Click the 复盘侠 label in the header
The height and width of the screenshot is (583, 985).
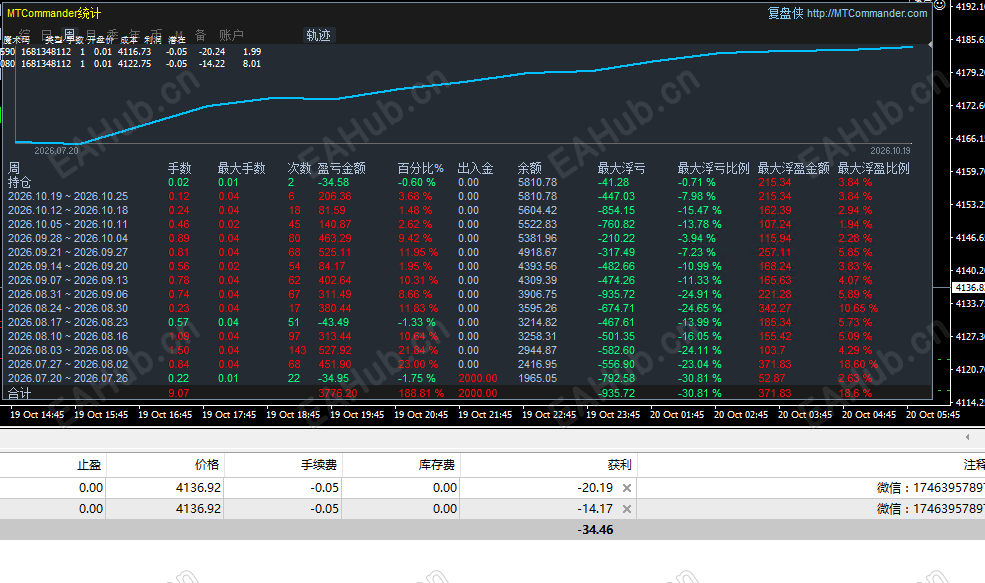[785, 13]
